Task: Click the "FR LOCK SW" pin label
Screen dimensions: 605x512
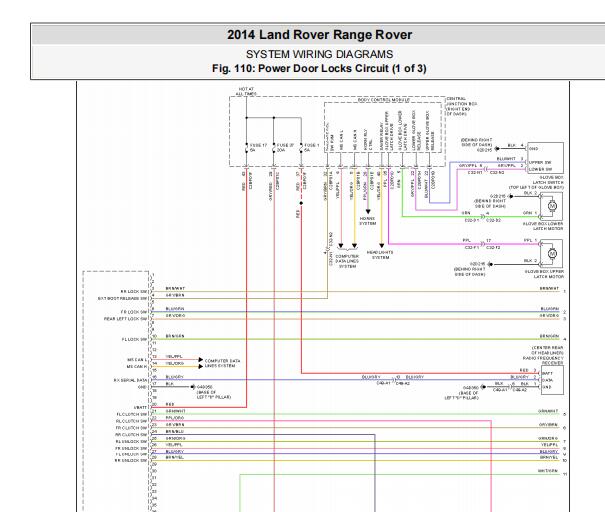Action: point(134,312)
